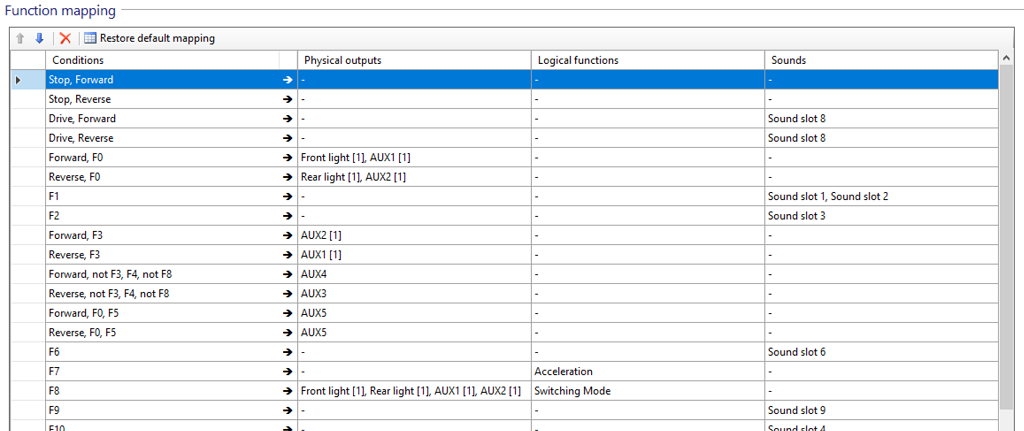
Task: Click the move up arrow icon
Action: [x=20, y=38]
